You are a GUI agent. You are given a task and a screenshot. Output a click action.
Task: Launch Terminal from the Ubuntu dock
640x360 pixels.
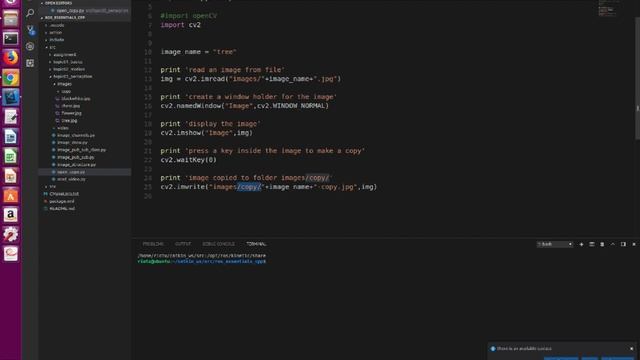(11, 38)
